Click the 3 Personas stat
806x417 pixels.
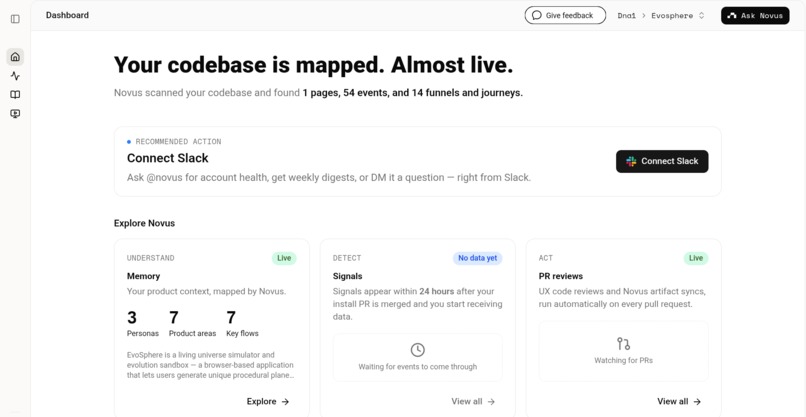coord(143,324)
